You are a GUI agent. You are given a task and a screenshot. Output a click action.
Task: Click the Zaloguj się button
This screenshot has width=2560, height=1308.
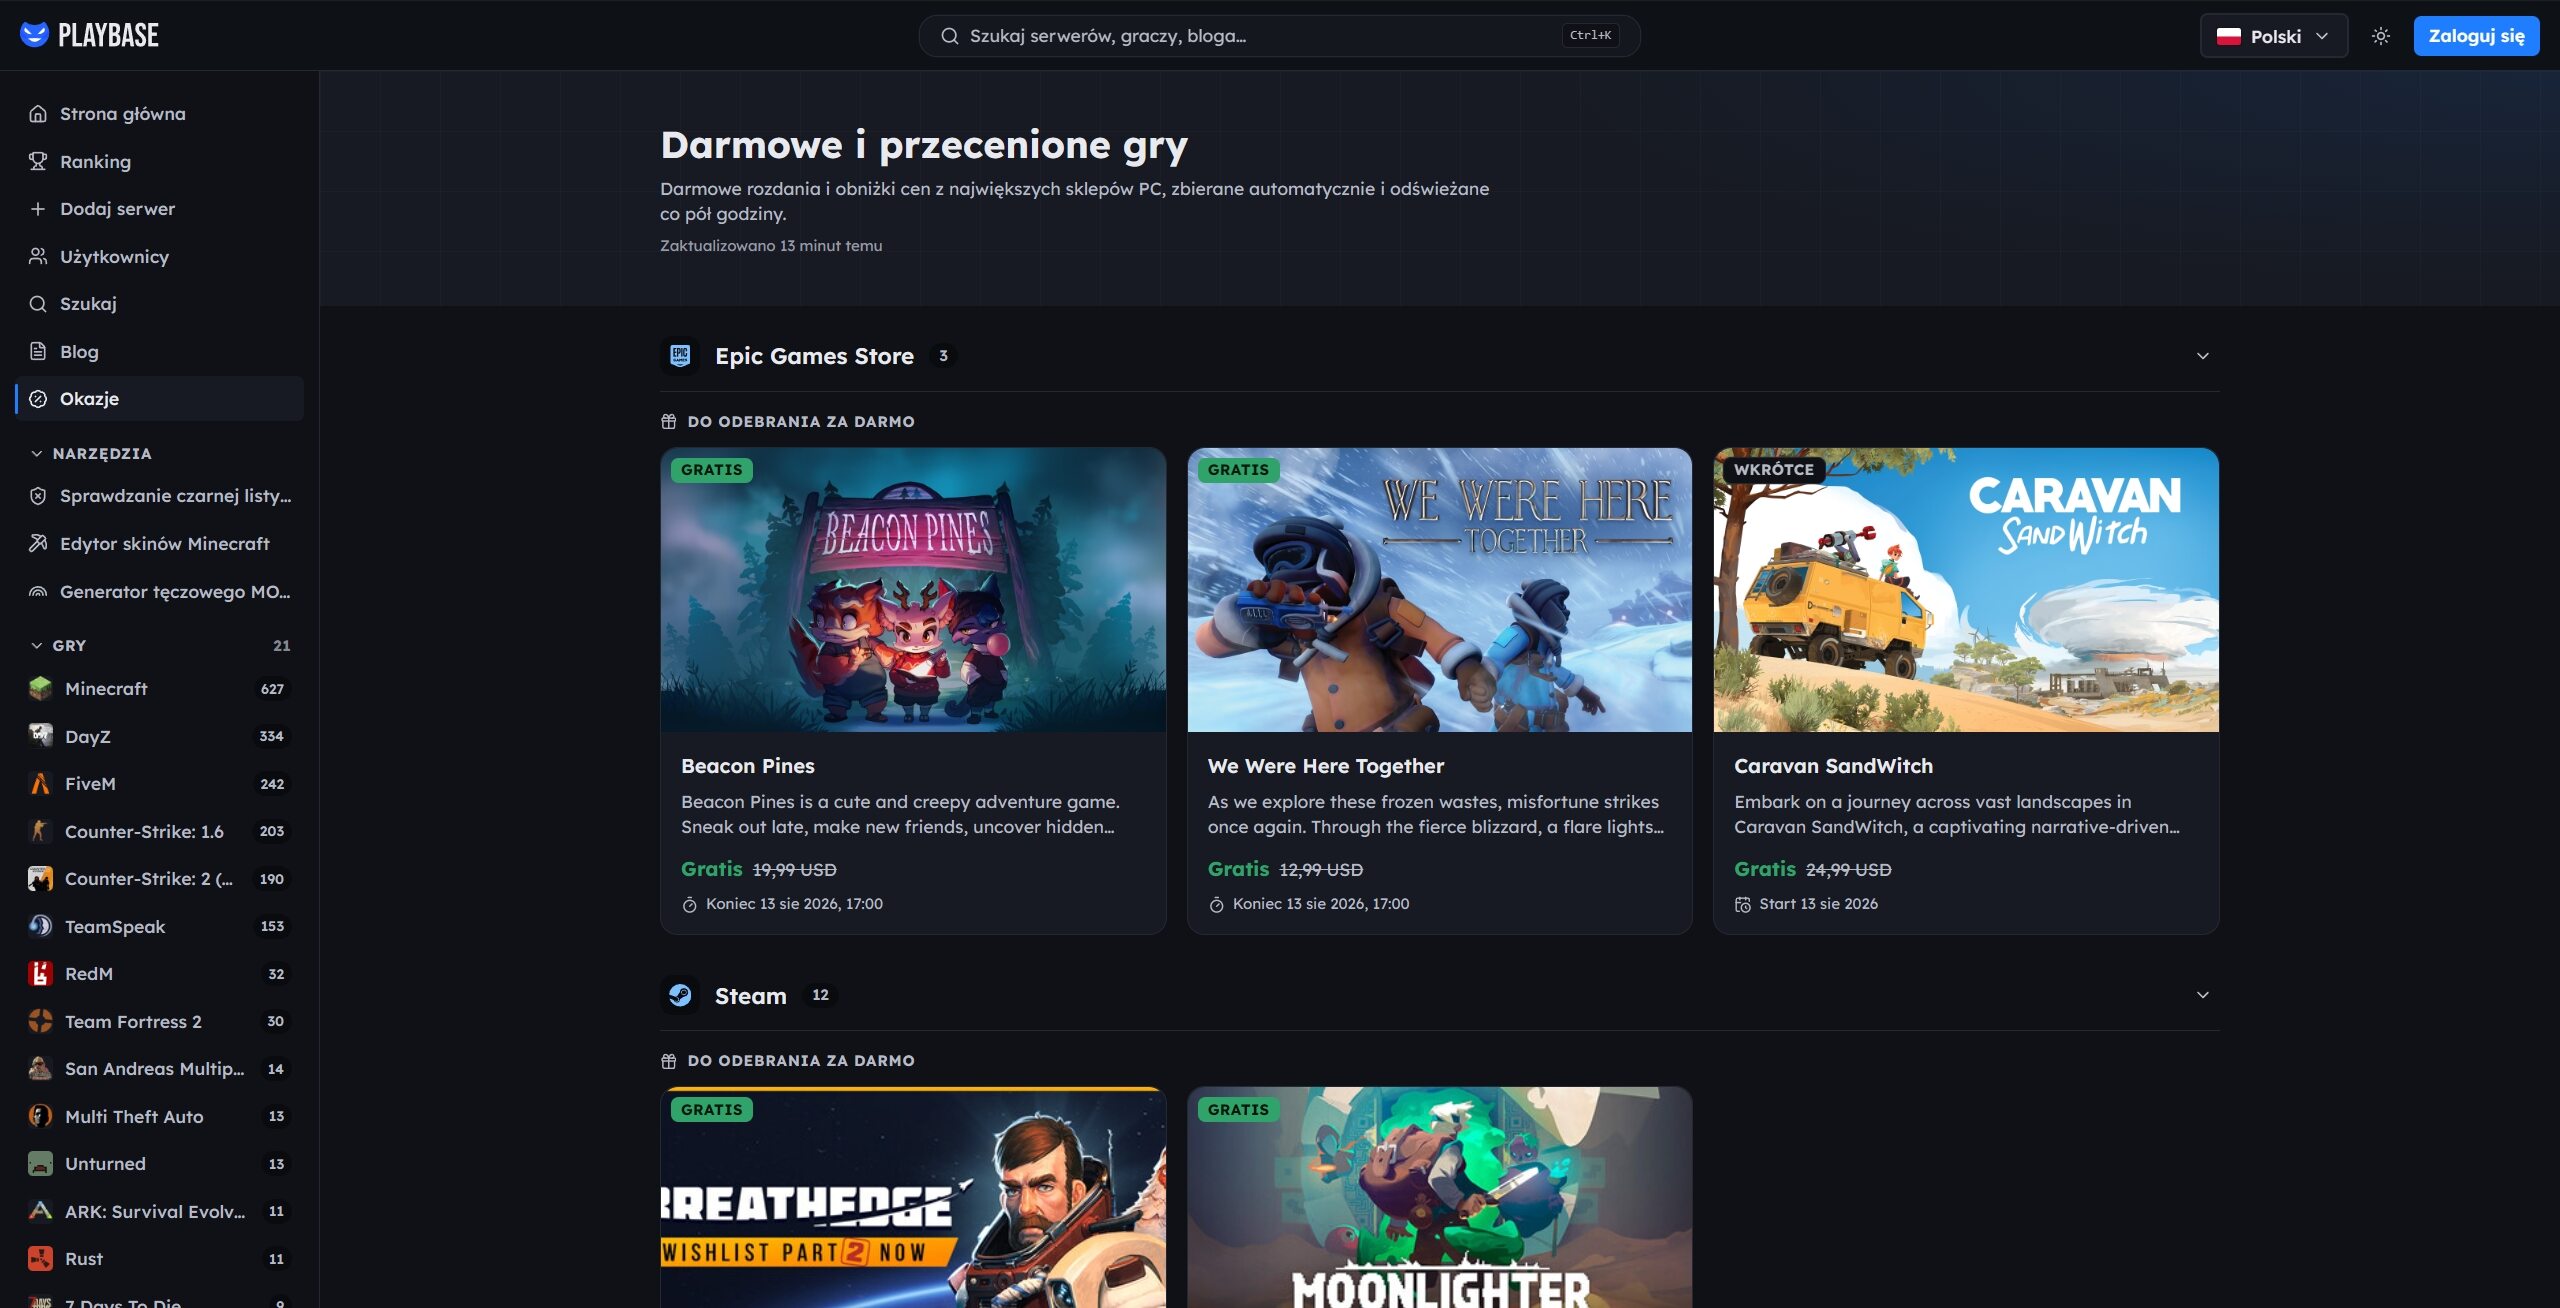[x=2476, y=36]
